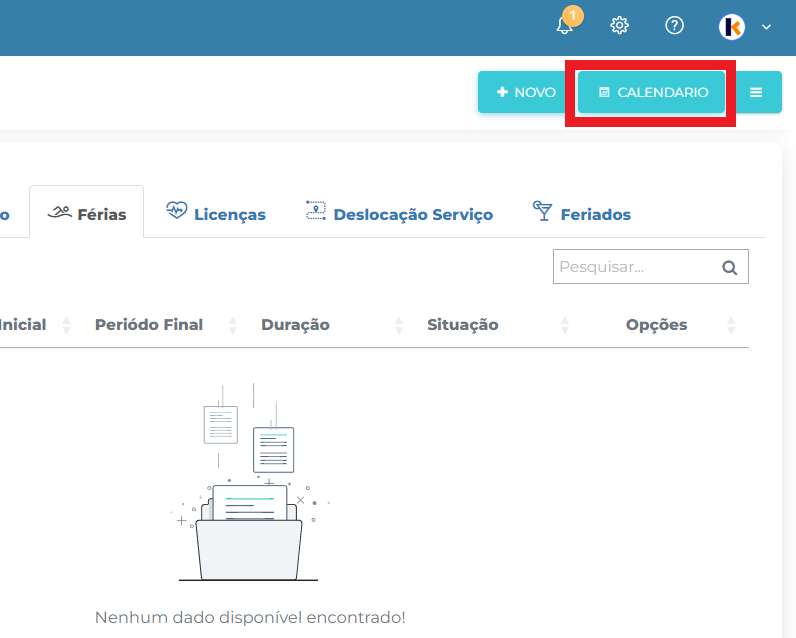Click the user profile avatar
The height and width of the screenshot is (638, 796).
(732, 27)
